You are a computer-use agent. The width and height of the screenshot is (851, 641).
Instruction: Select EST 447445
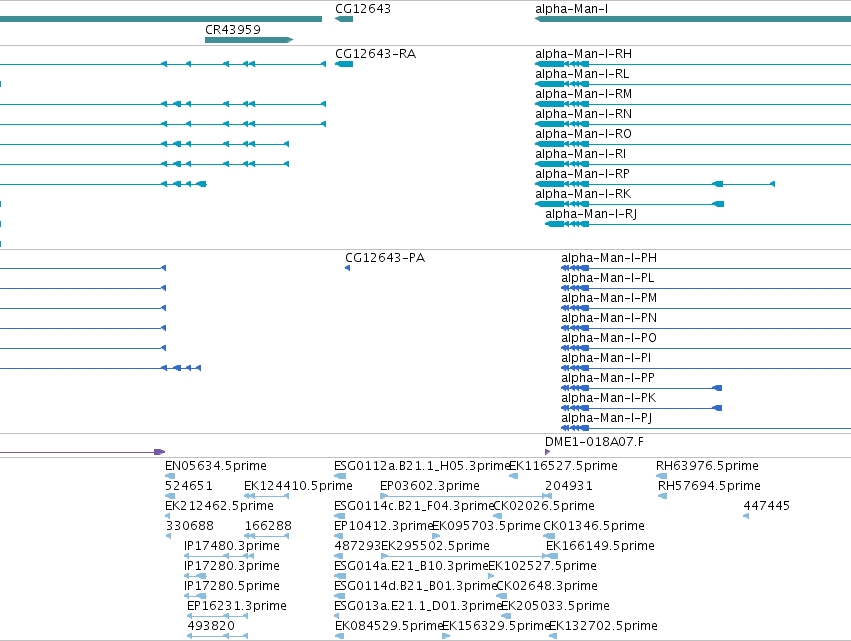pos(766,506)
